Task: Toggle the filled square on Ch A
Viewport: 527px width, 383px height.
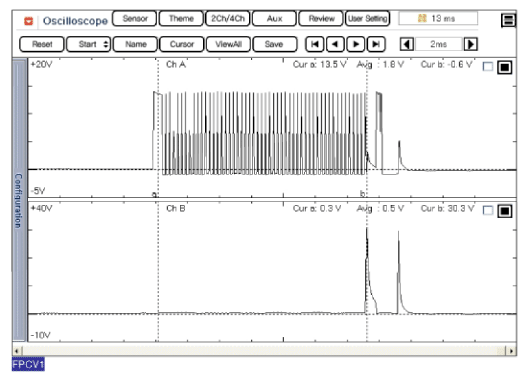Action: pyautogui.click(x=505, y=68)
